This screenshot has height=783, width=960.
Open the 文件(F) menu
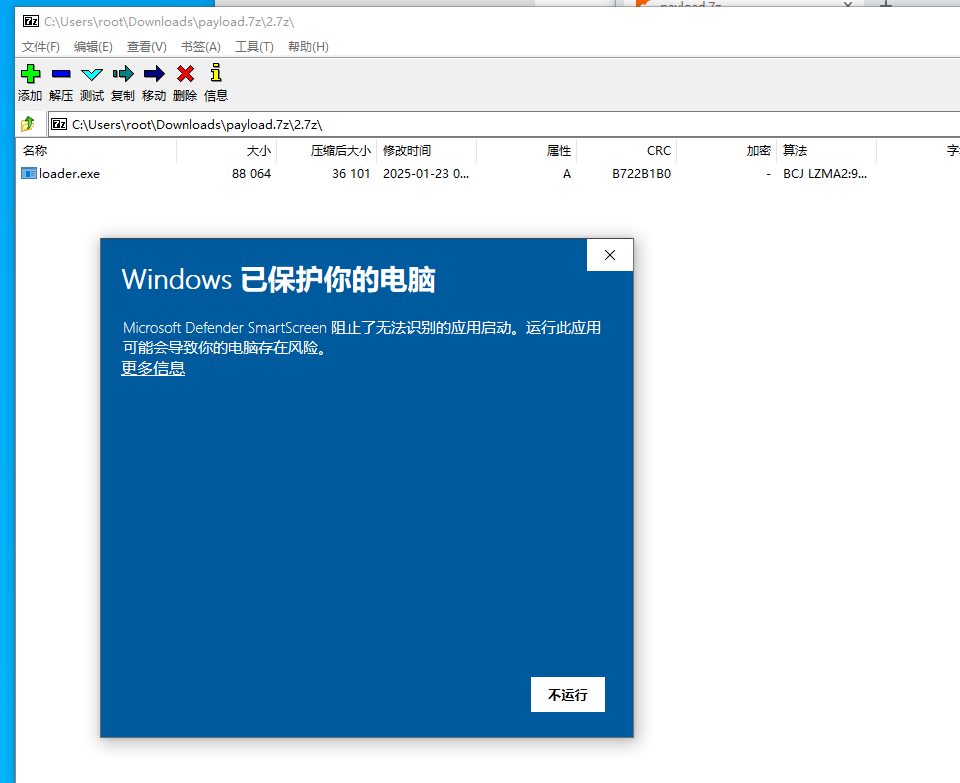[x=41, y=47]
